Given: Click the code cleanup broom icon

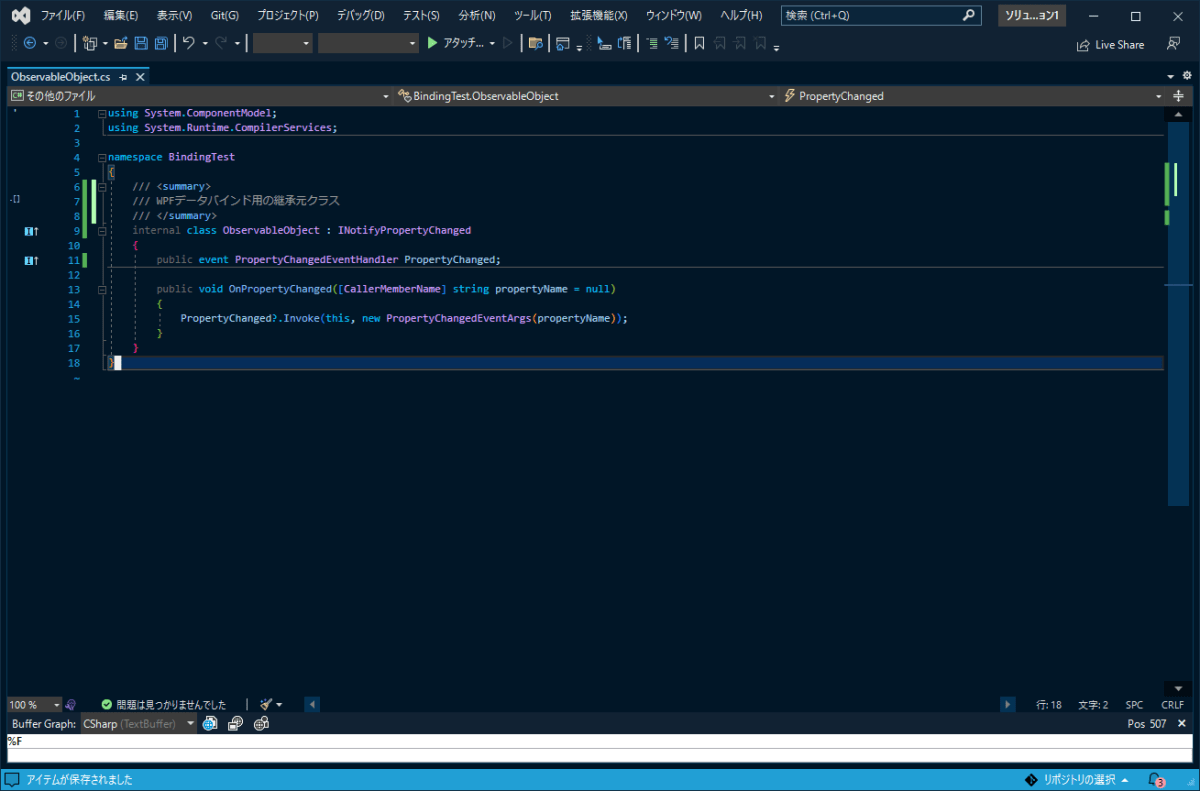Looking at the screenshot, I should tap(266, 704).
